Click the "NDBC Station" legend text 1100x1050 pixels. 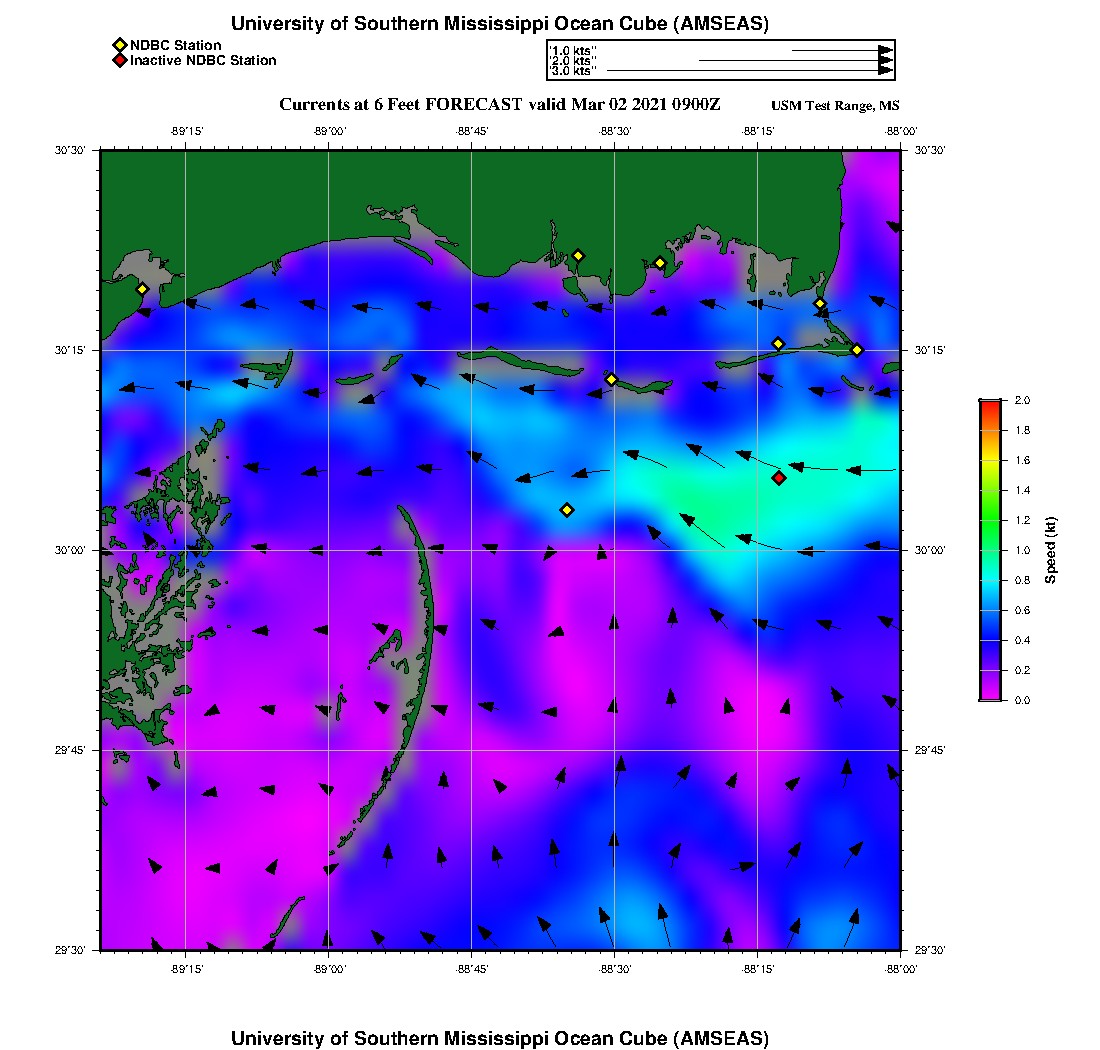(176, 45)
